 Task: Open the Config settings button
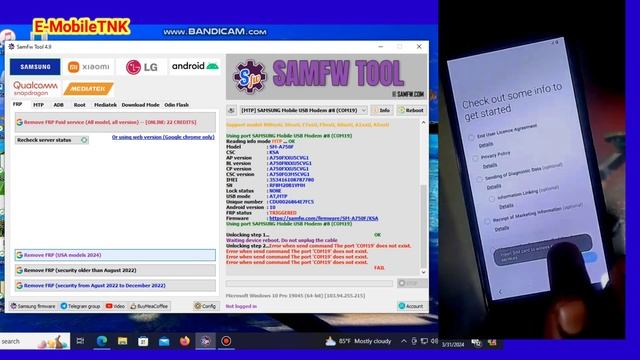click(205, 306)
